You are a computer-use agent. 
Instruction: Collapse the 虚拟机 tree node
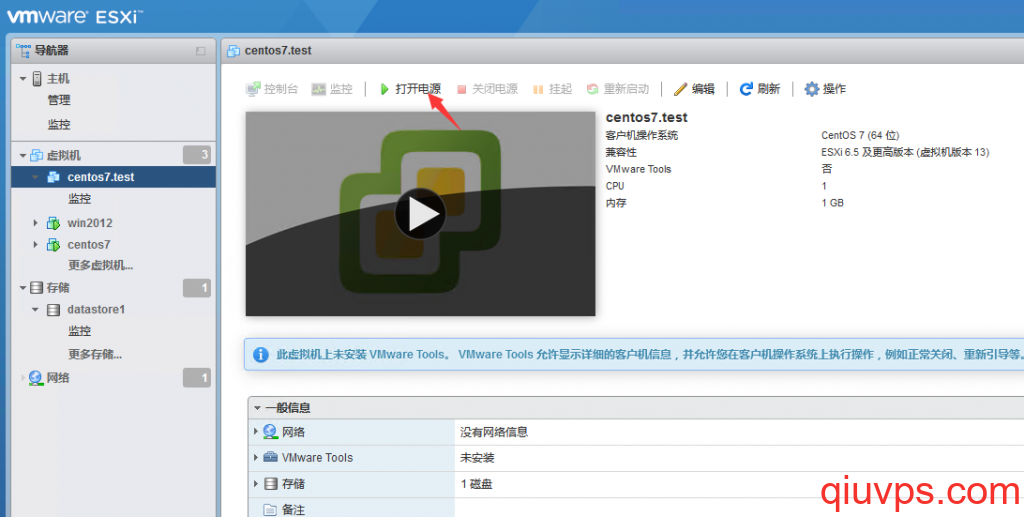pyautogui.click(x=23, y=155)
